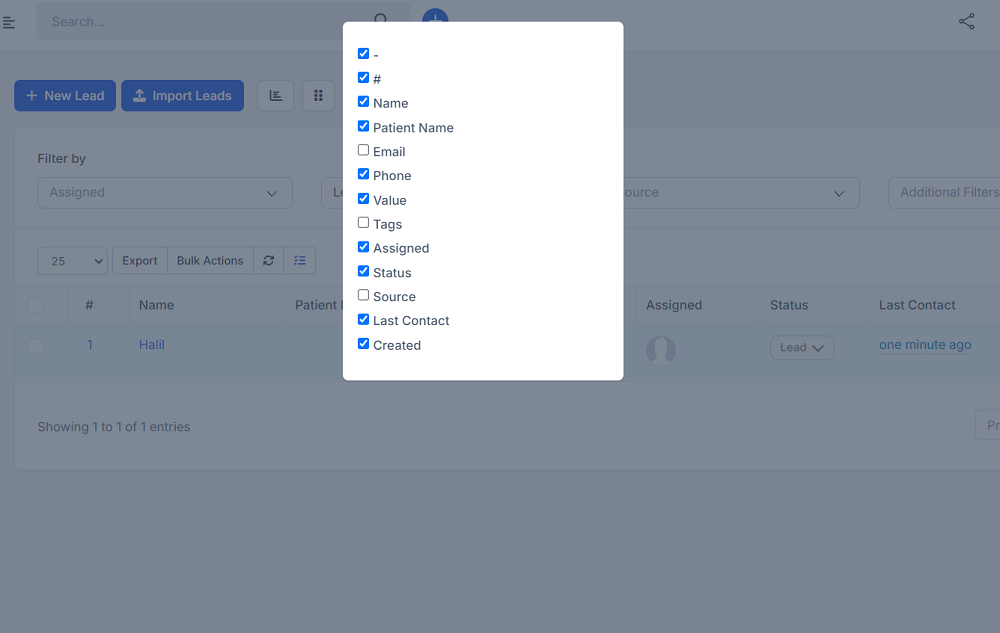Image resolution: width=1000 pixels, height=633 pixels.
Task: Refresh the leads table
Action: tap(268, 260)
